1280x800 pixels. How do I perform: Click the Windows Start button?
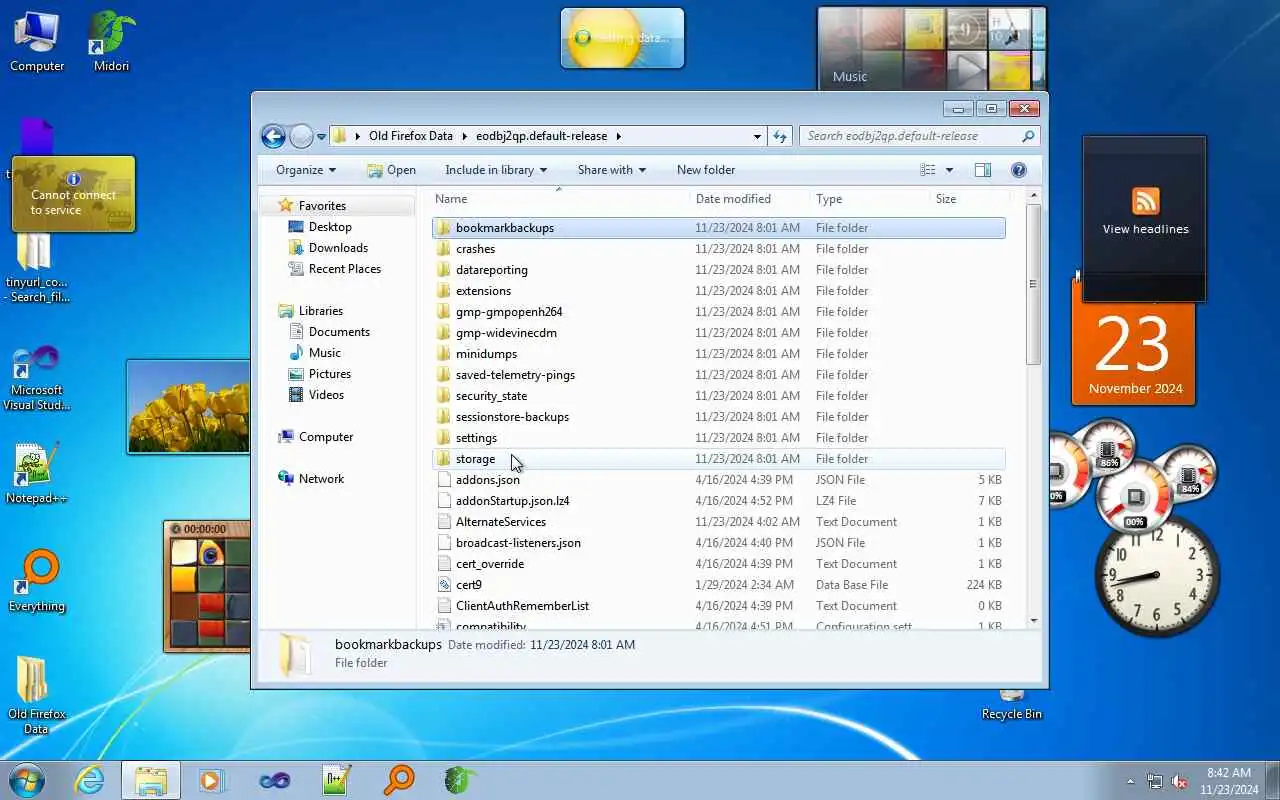pos(27,780)
